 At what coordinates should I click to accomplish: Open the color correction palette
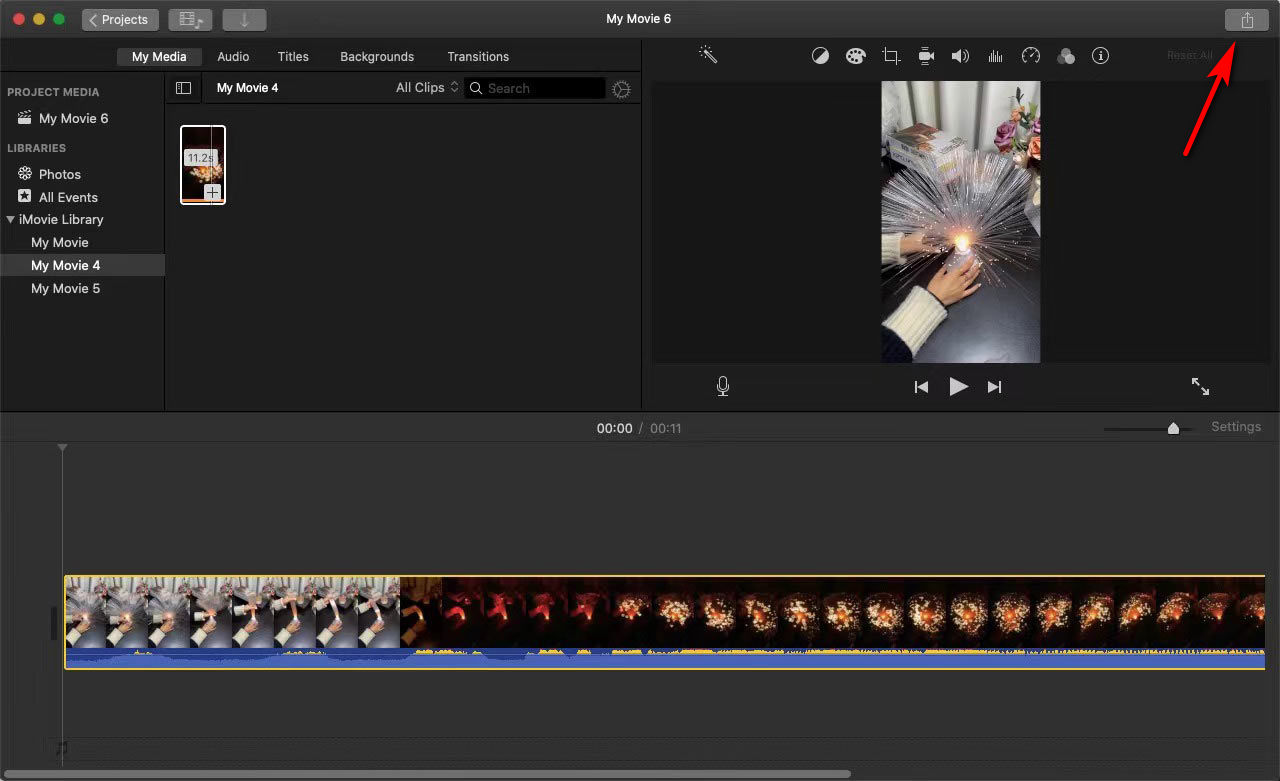pos(855,56)
